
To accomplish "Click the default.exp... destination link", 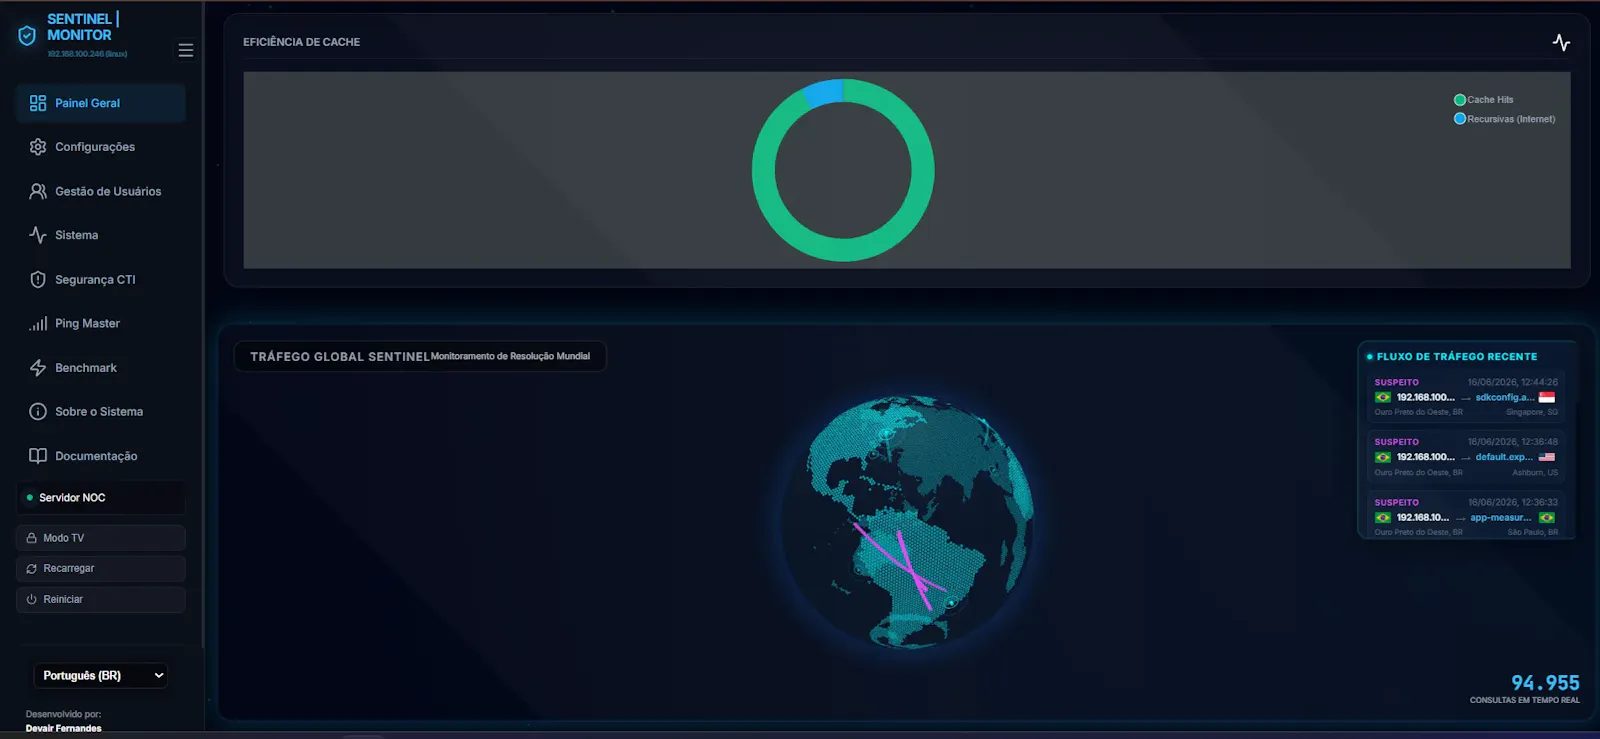I will (x=1504, y=457).
